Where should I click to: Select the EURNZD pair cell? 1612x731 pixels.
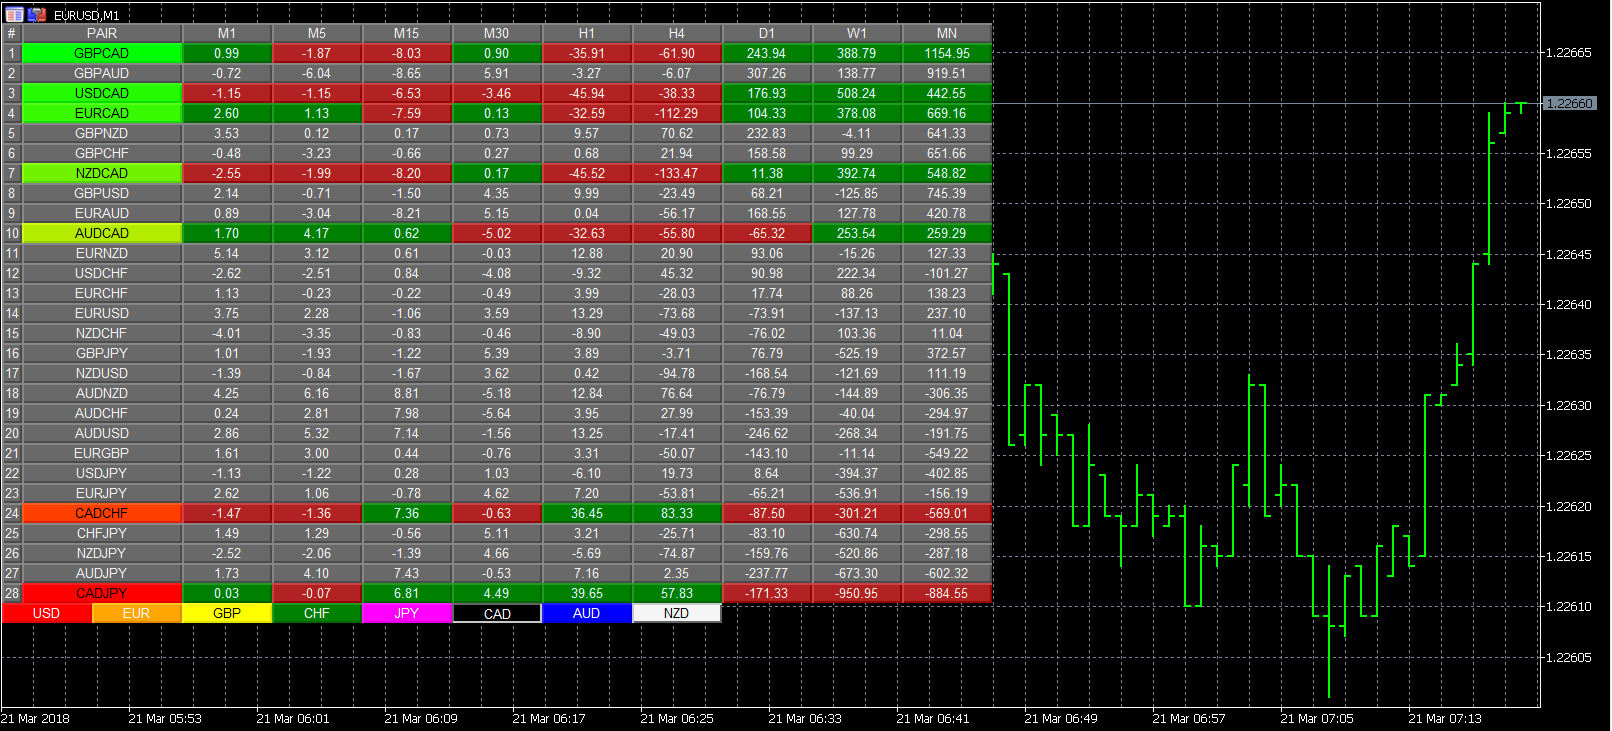coord(102,253)
